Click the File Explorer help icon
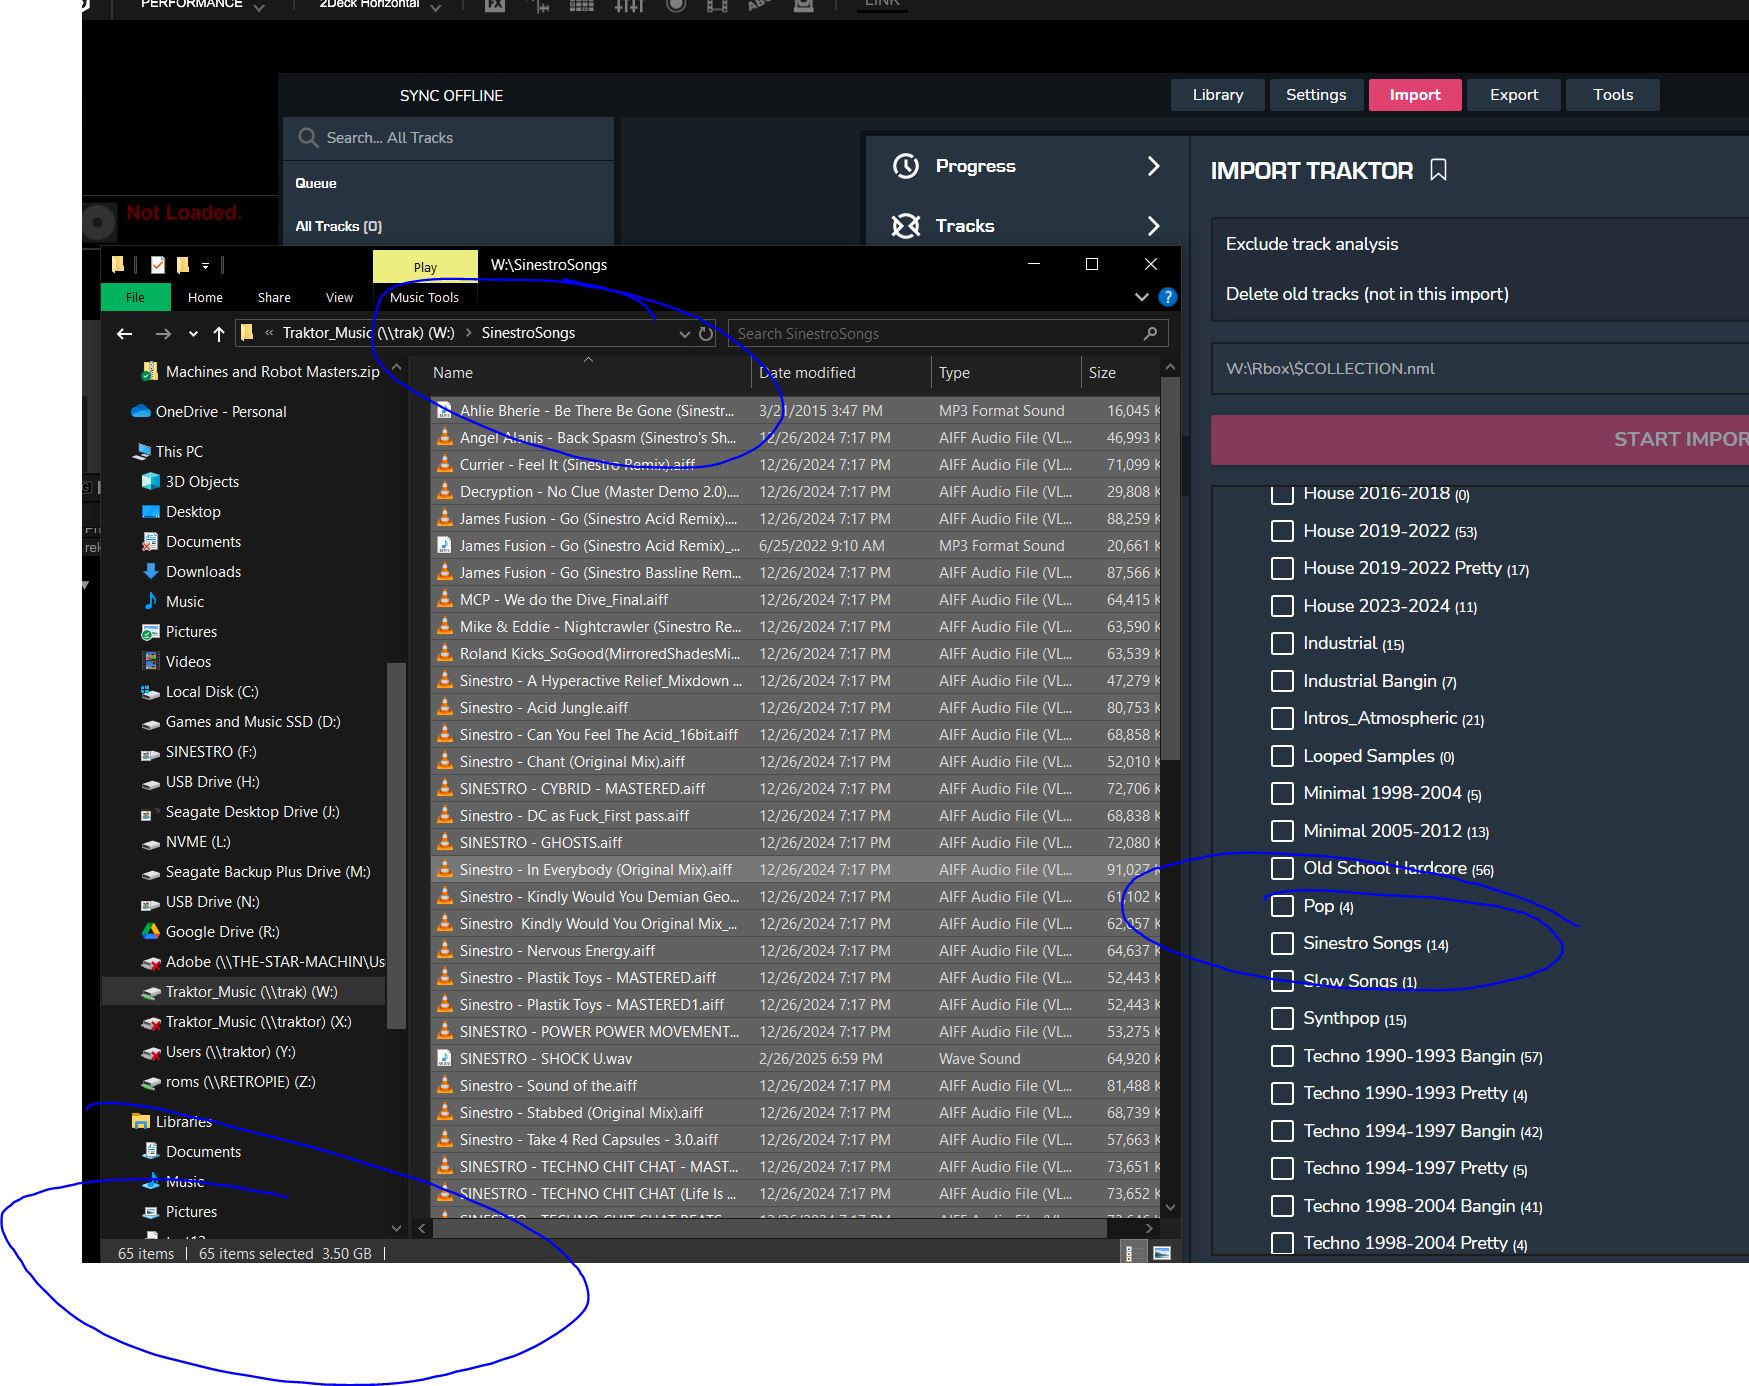 coord(1167,297)
